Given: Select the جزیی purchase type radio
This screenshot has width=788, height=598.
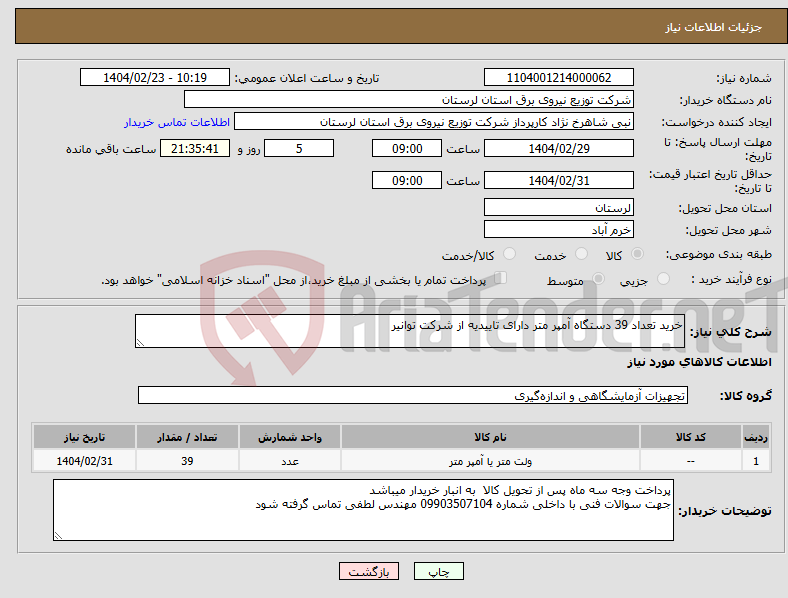Looking at the screenshot, I should coord(663,279).
